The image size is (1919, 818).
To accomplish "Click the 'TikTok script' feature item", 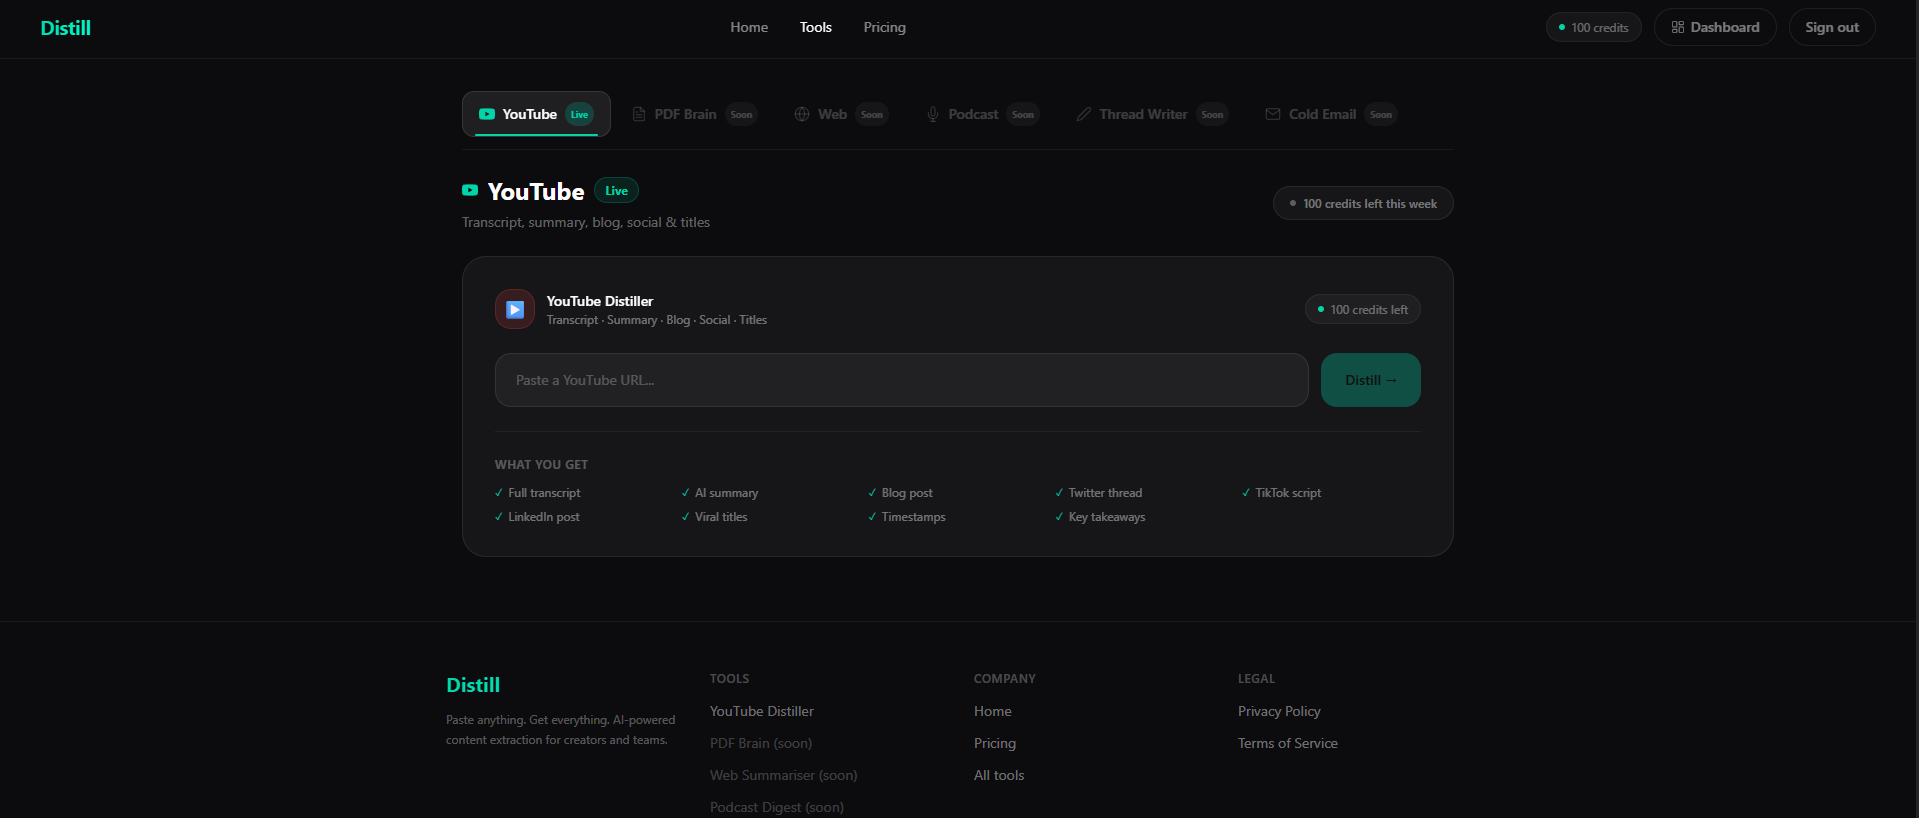I will point(1281,493).
